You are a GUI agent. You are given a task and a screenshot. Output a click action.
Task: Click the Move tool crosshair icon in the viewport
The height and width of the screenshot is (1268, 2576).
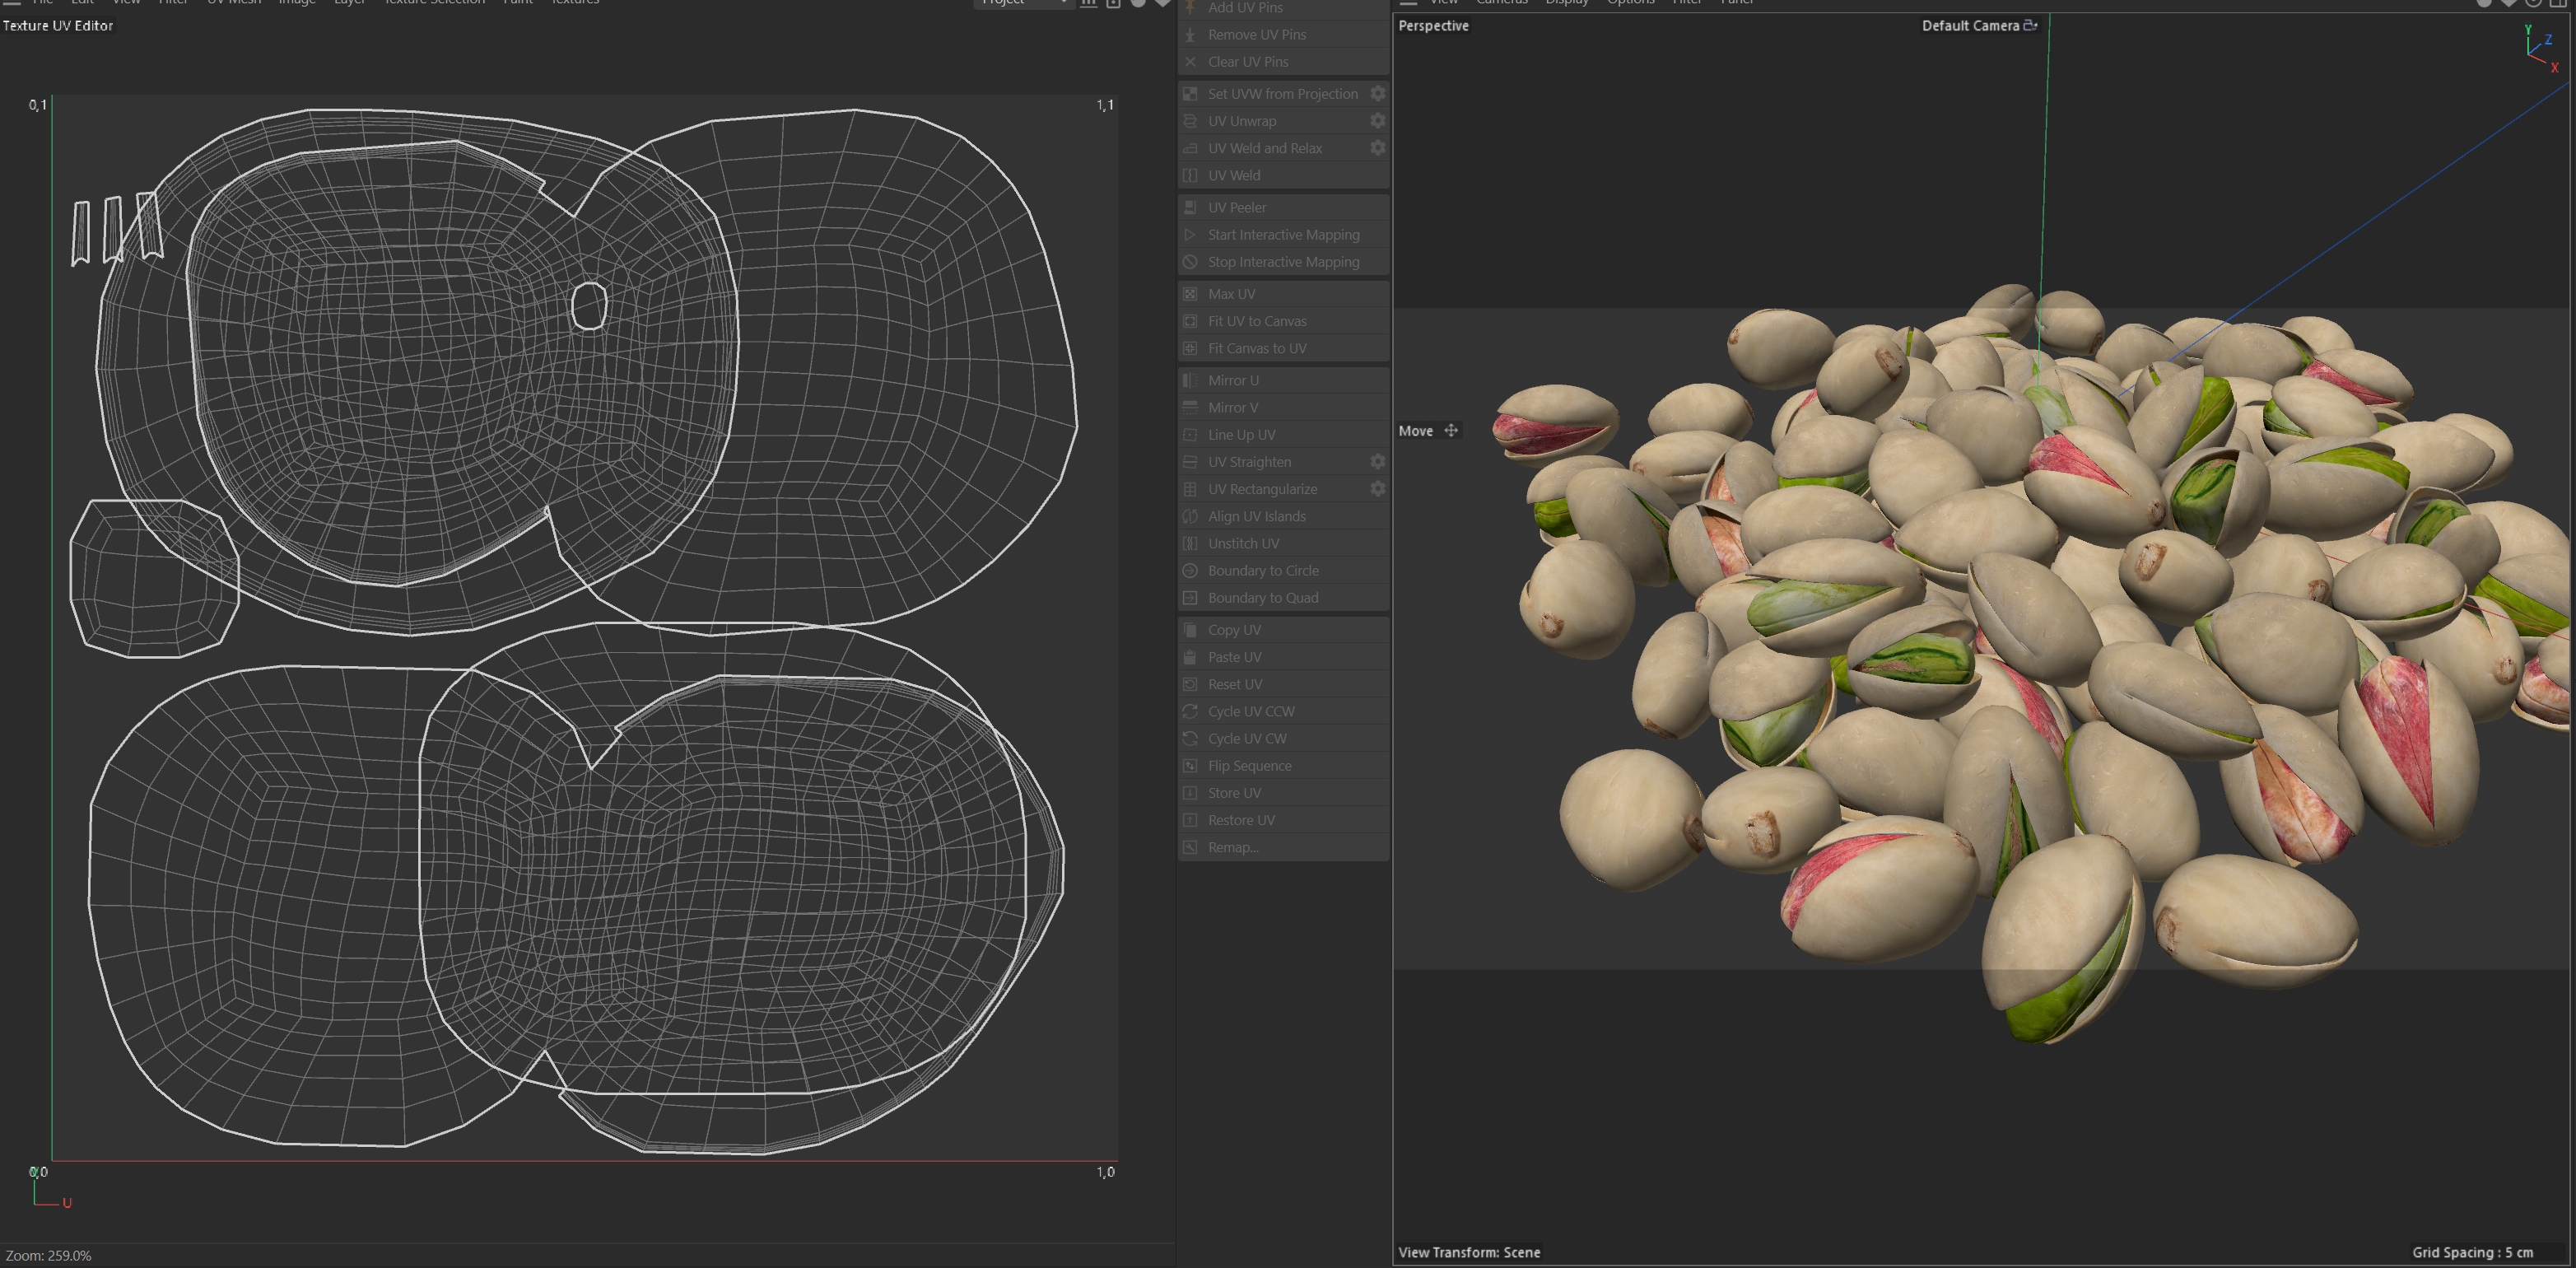tap(1451, 430)
